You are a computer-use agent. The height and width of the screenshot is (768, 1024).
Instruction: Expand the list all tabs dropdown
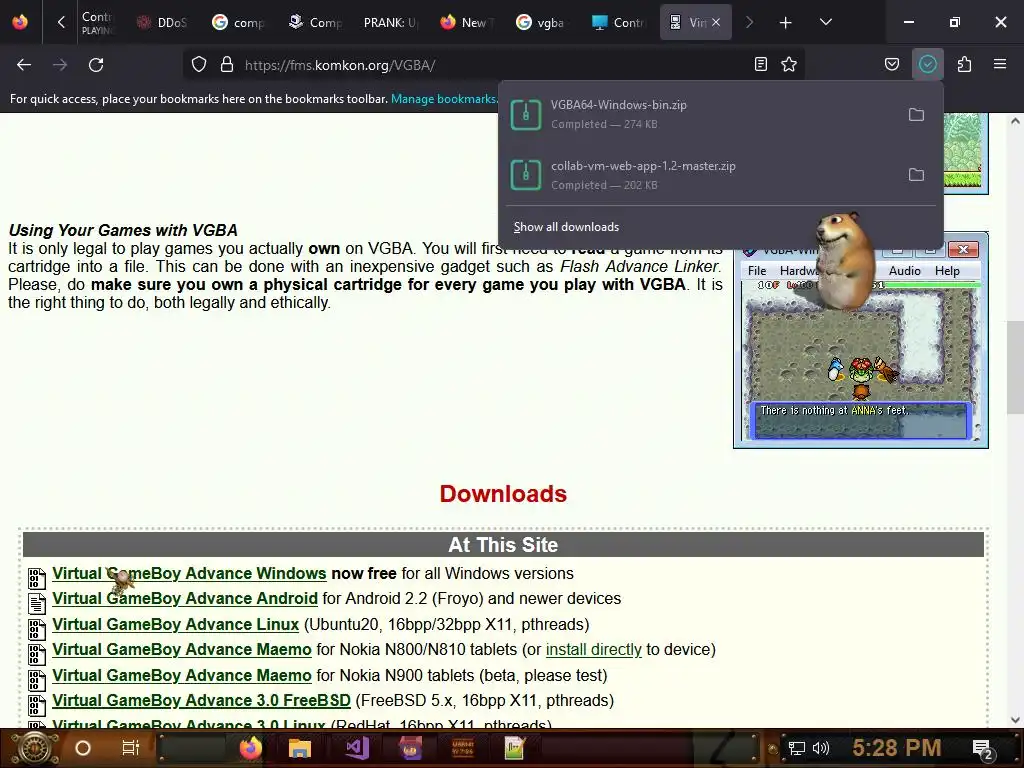coord(825,22)
